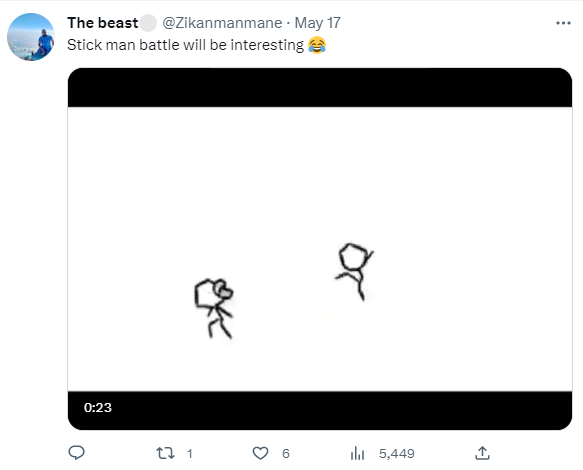This screenshot has width=583, height=470.
Task: Click the retweet arrows icon
Action: point(165,453)
